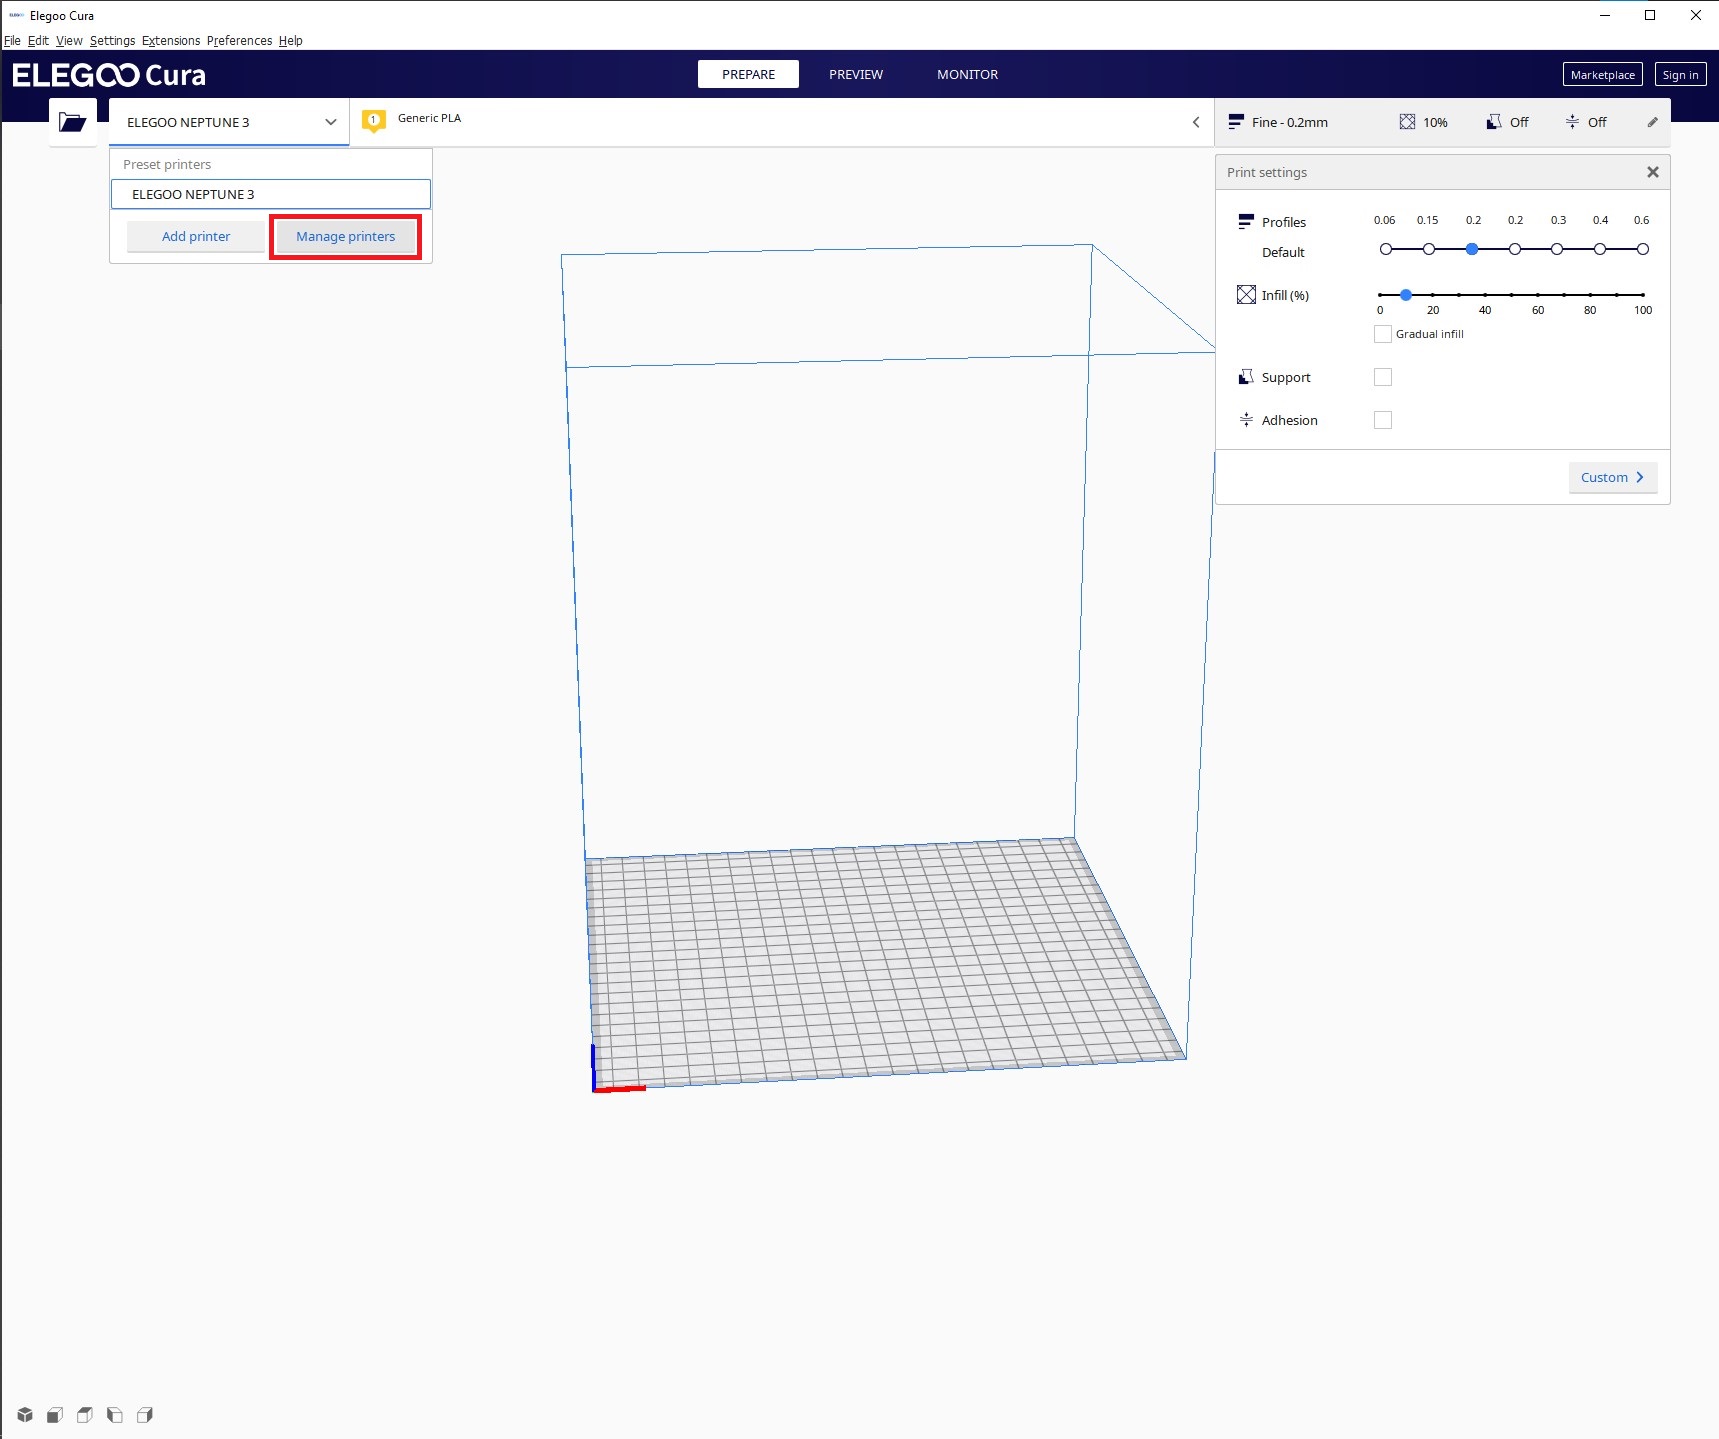
Task: Open the File menu
Action: [12, 41]
